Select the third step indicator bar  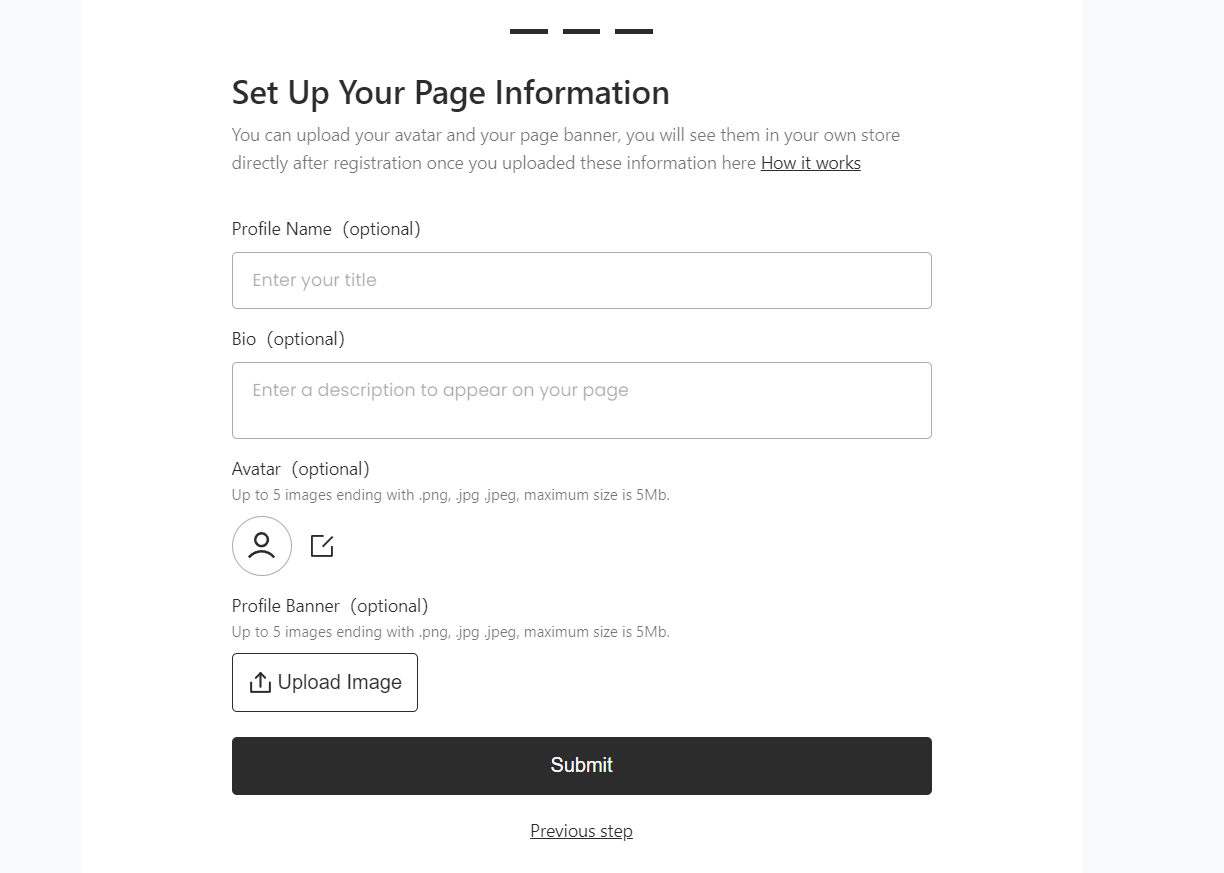click(634, 32)
